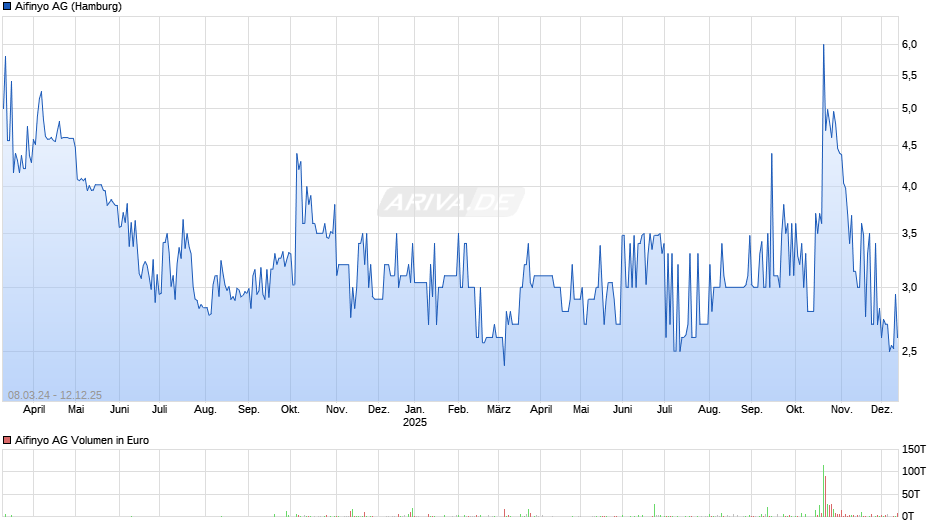Click the 'Nov.' label near the right end
The height and width of the screenshot is (526, 940).
(x=842, y=410)
